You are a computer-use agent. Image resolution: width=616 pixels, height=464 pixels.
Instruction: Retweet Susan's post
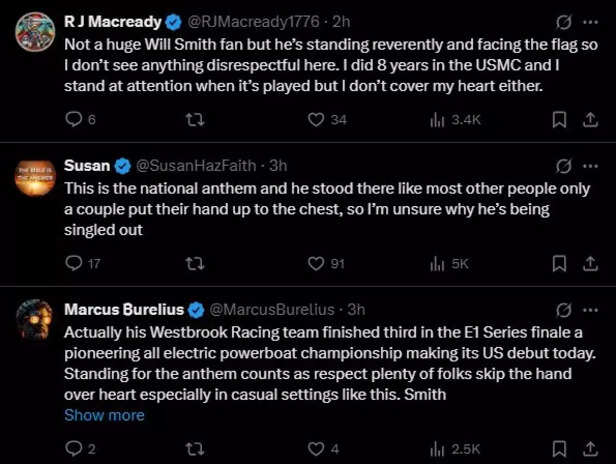[x=195, y=264]
